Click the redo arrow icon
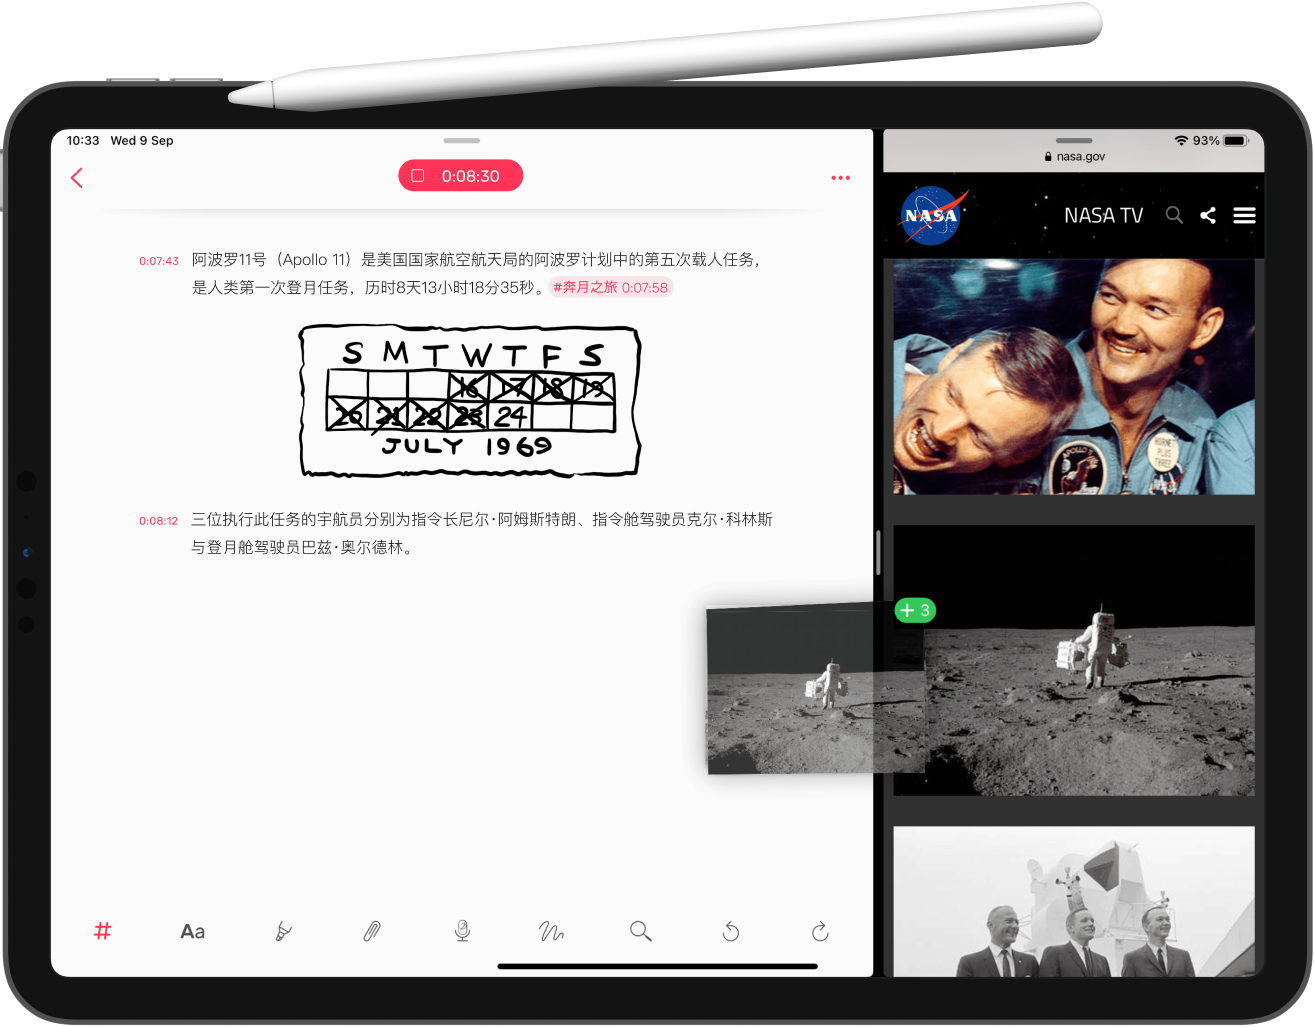Screen dimensions: 1314x1027 (x=820, y=931)
